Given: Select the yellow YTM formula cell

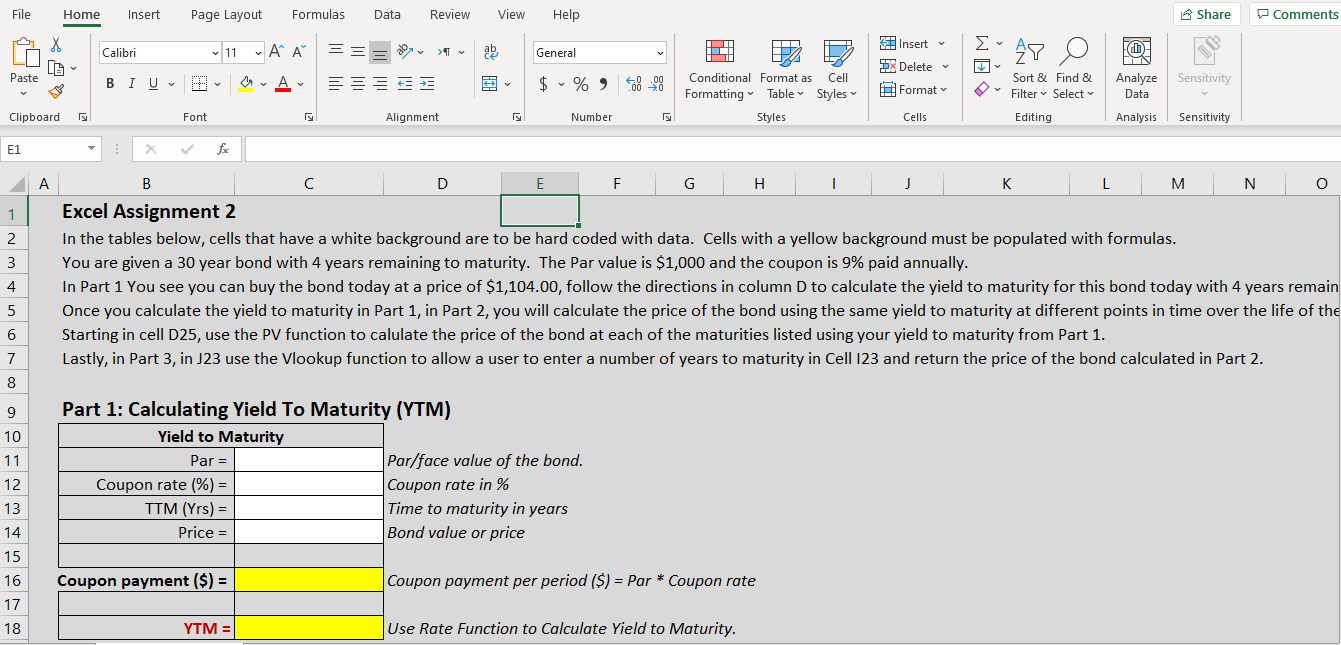Looking at the screenshot, I should [x=309, y=628].
